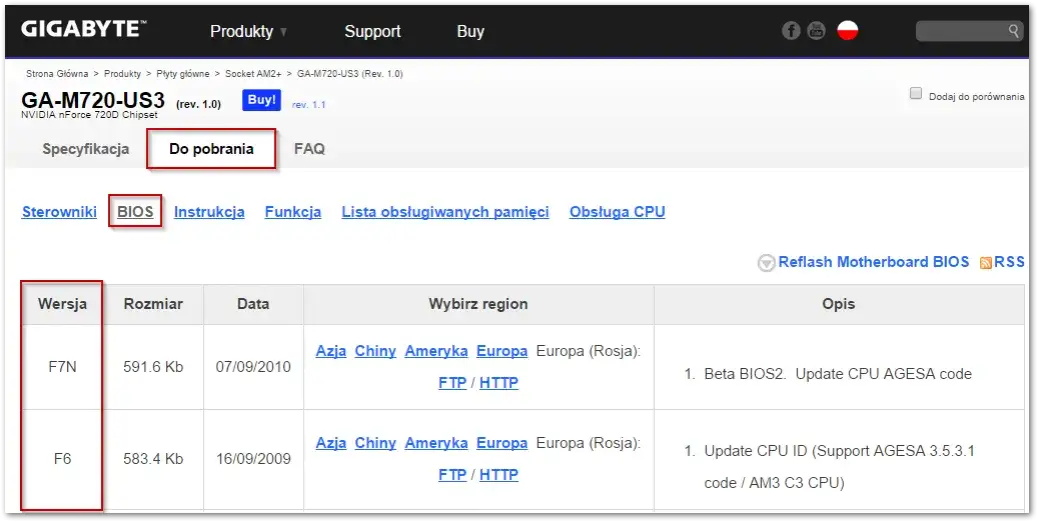Click NVIDIA nForce 720D Chipset text
This screenshot has width=1038, height=522.
pos(89,115)
